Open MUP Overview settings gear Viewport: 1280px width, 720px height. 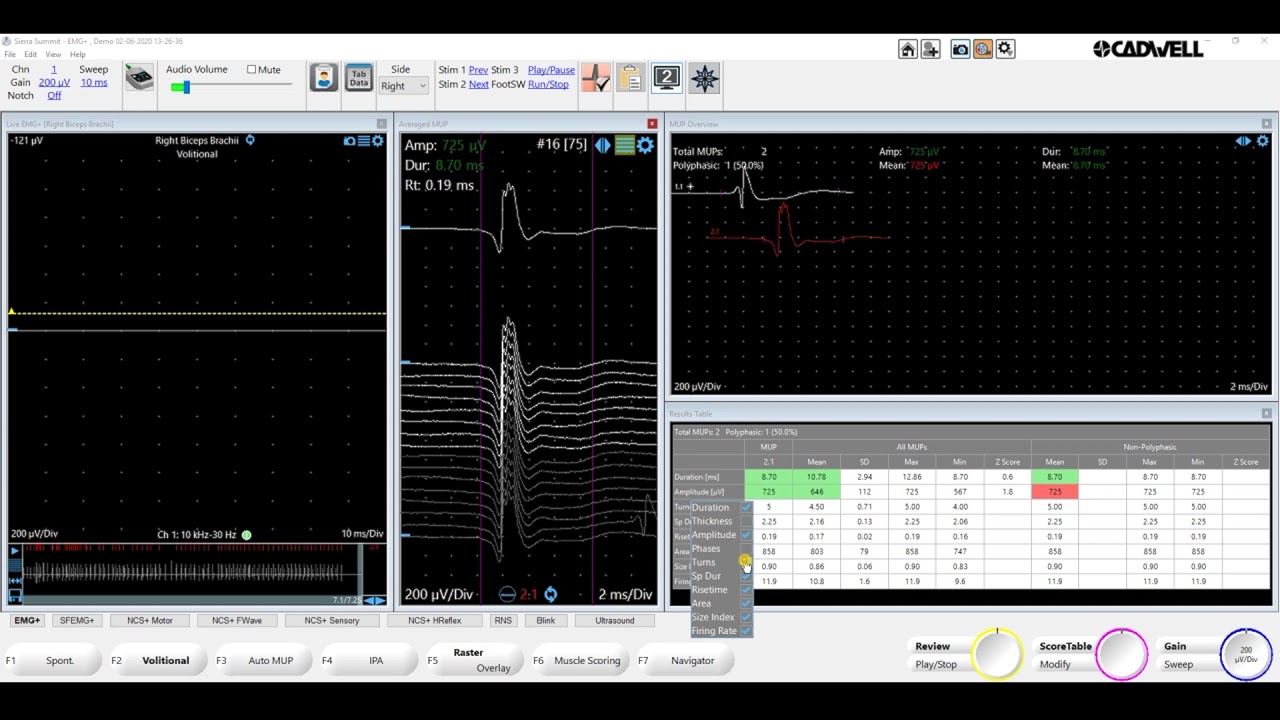[x=1263, y=141]
